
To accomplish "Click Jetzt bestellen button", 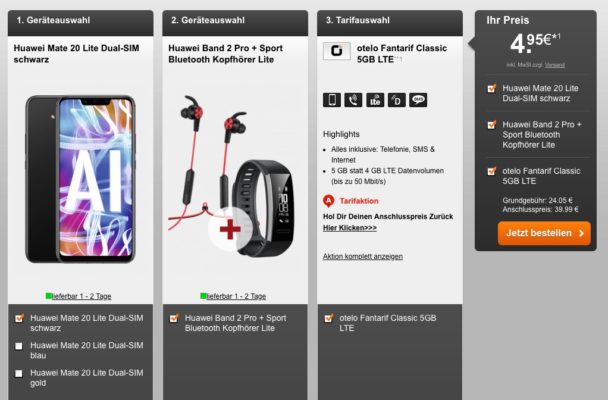I will click(544, 233).
